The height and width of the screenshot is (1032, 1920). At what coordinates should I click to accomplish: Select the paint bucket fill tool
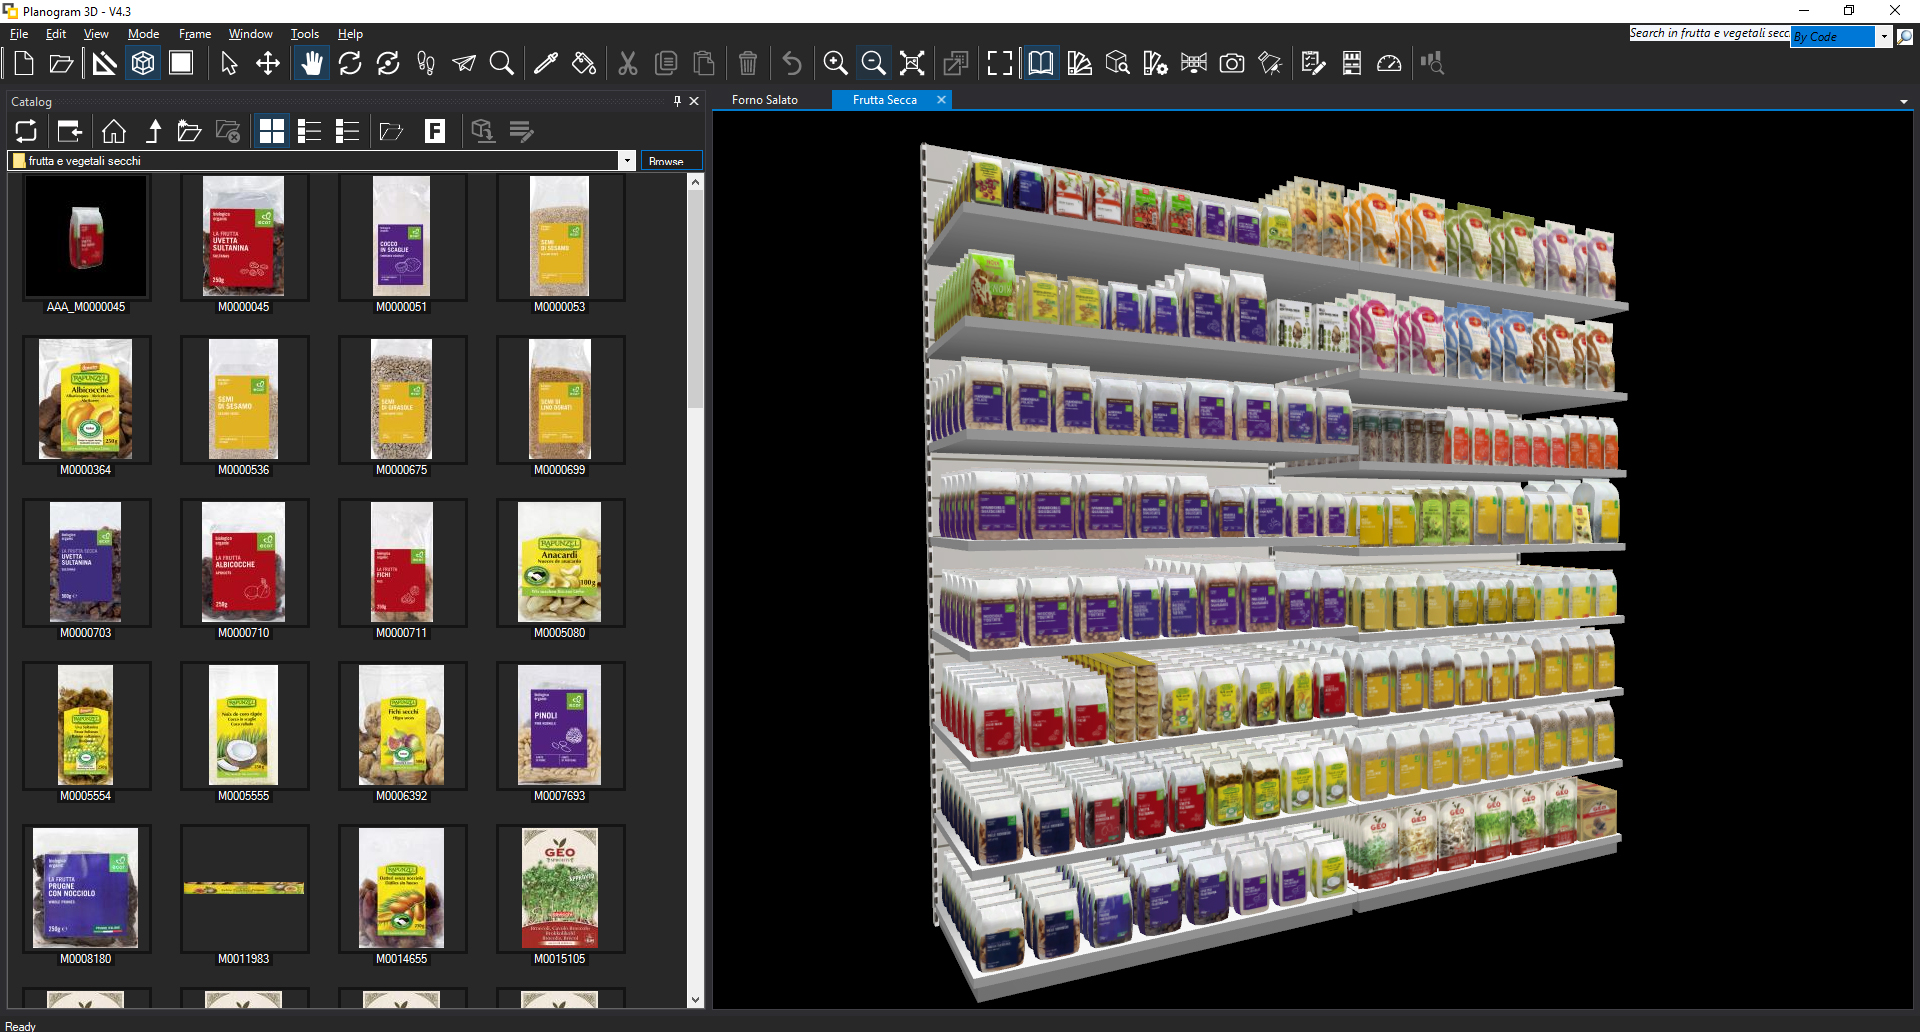(x=584, y=64)
